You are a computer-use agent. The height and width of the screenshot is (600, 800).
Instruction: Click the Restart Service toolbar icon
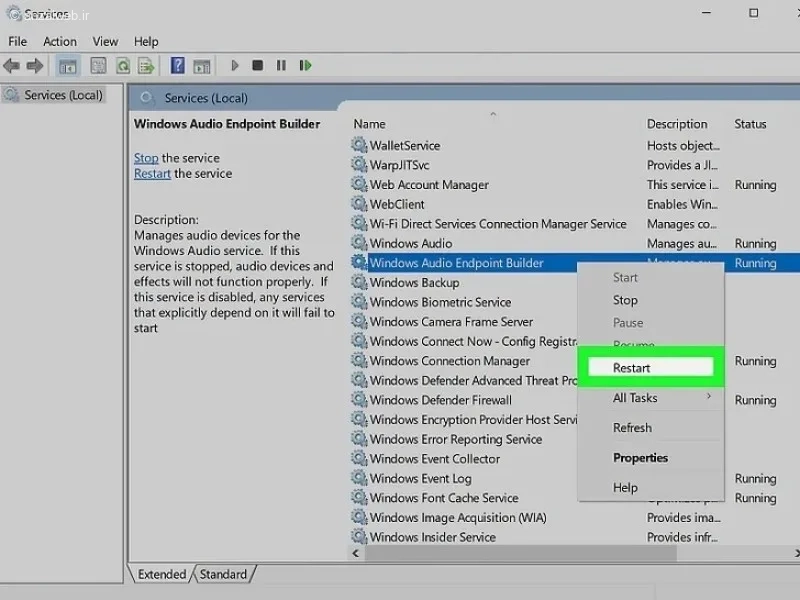click(x=305, y=65)
